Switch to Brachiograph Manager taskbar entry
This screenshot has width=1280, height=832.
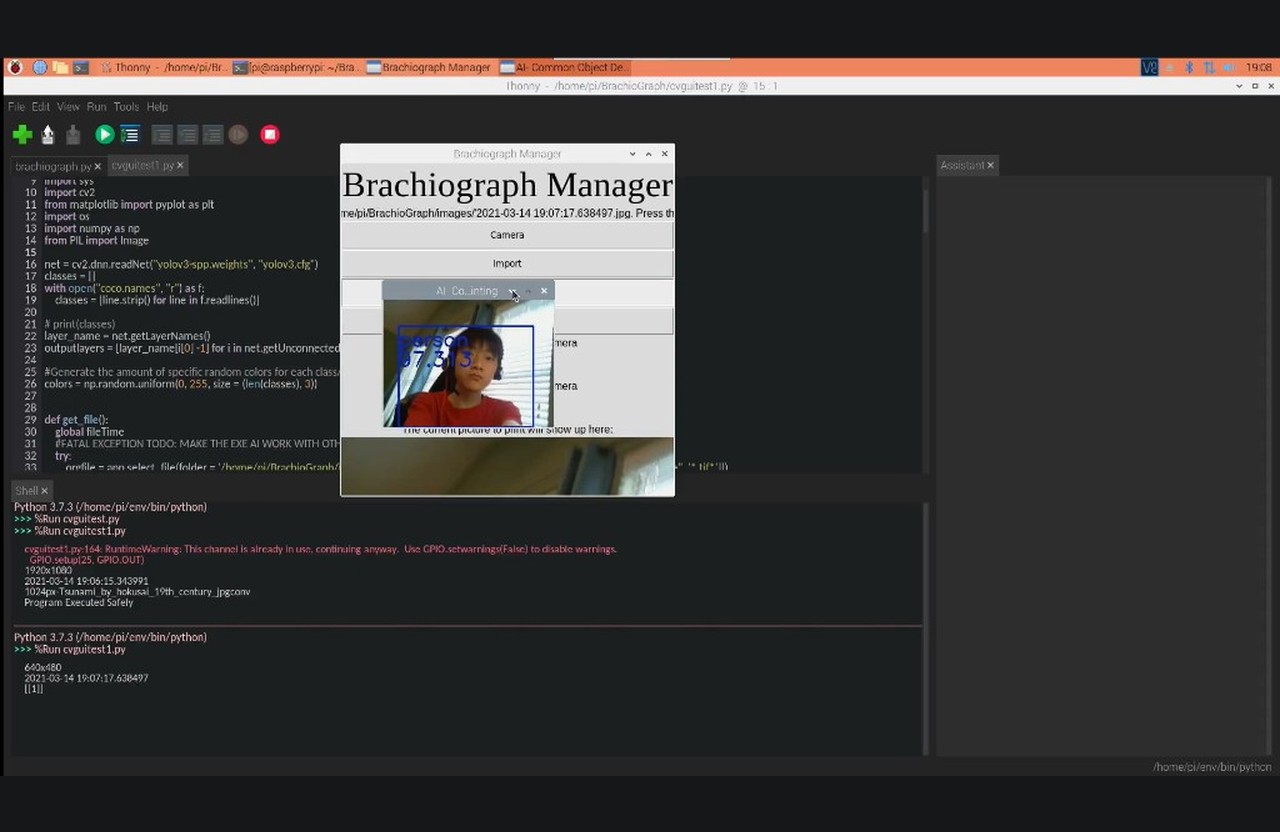pos(430,67)
